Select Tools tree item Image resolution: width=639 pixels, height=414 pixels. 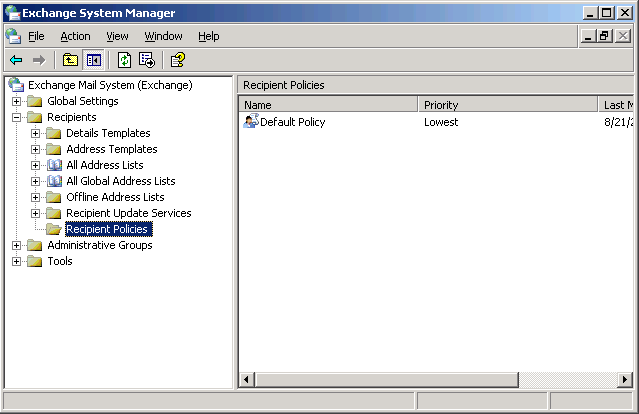point(60,261)
